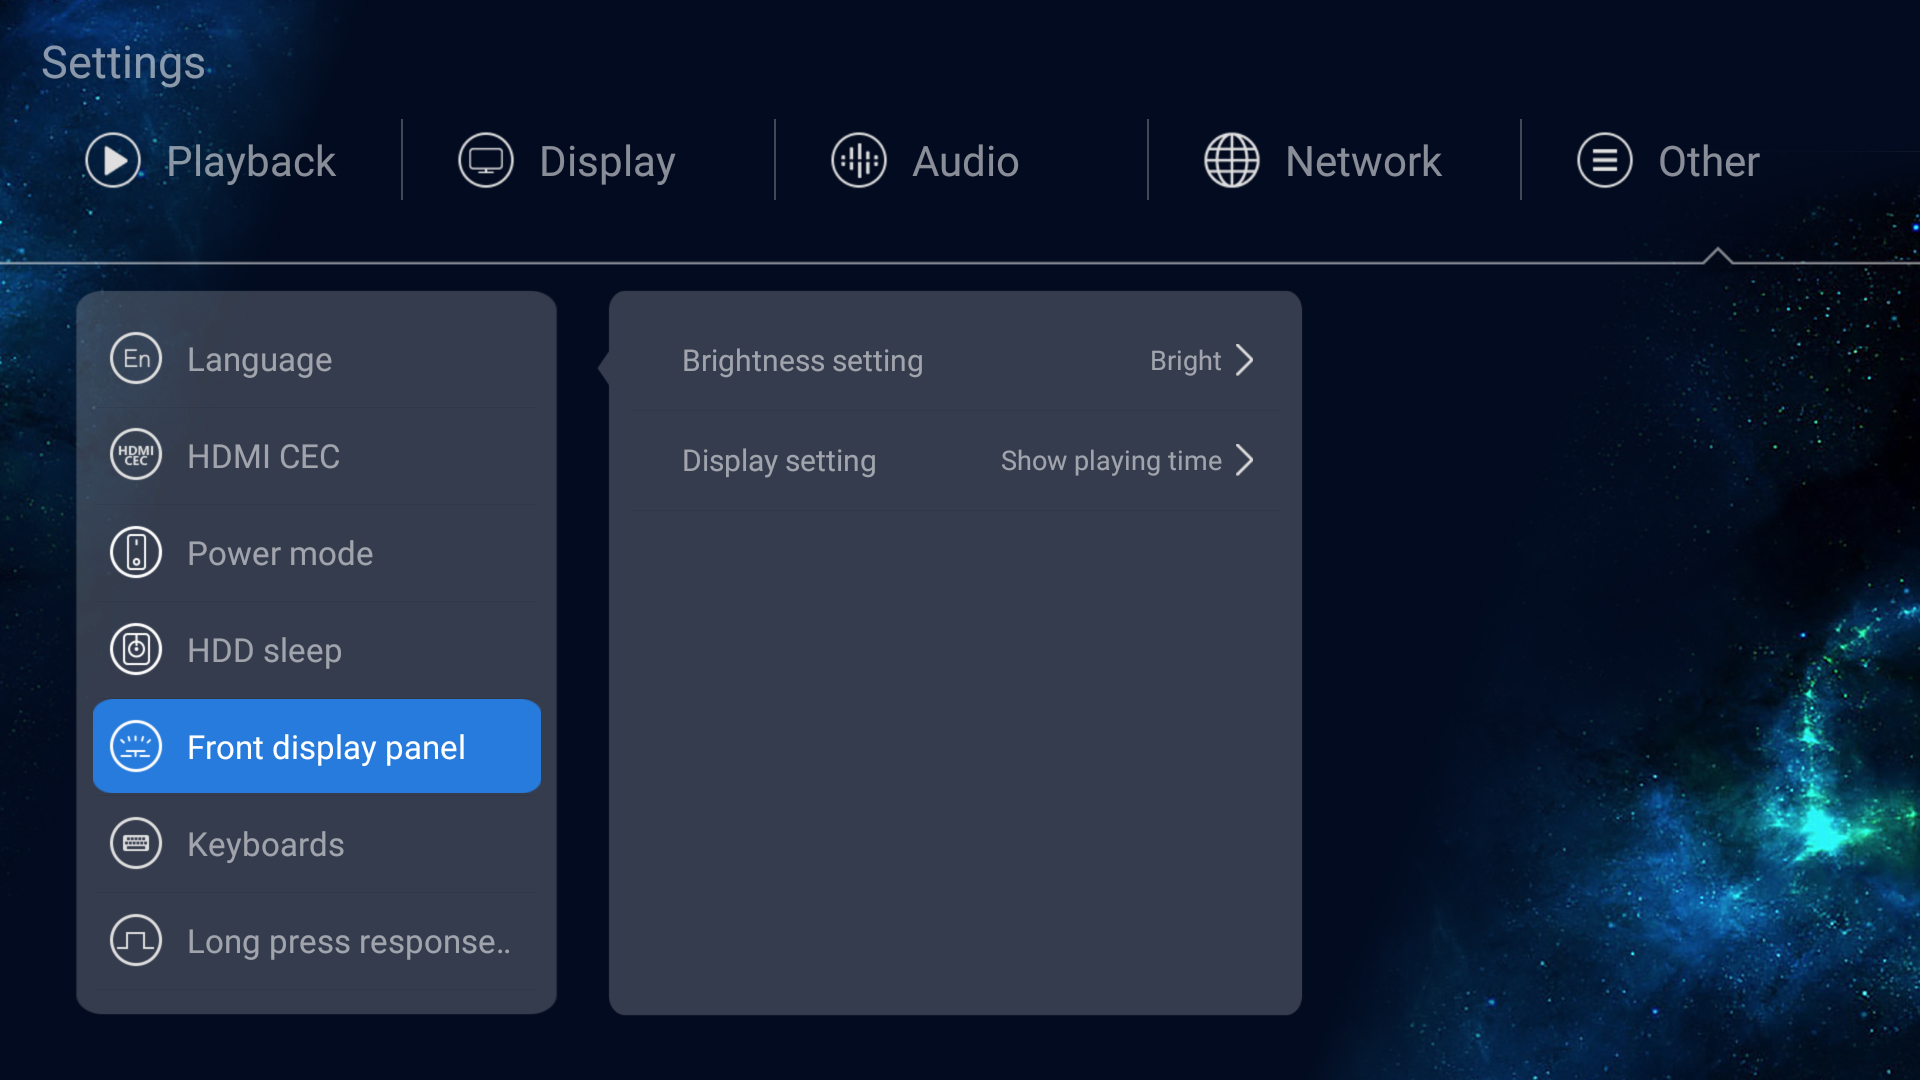The image size is (1920, 1080).
Task: Expand the Display setting chevron
Action: [1244, 460]
